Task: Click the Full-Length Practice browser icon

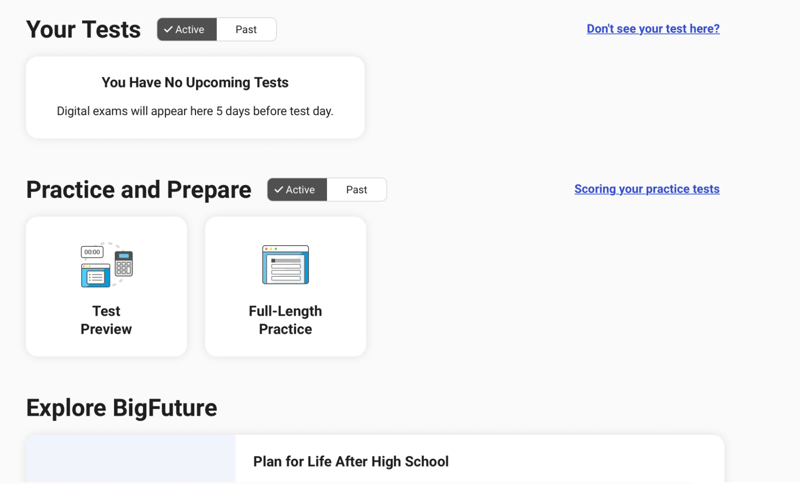Action: tap(285, 265)
